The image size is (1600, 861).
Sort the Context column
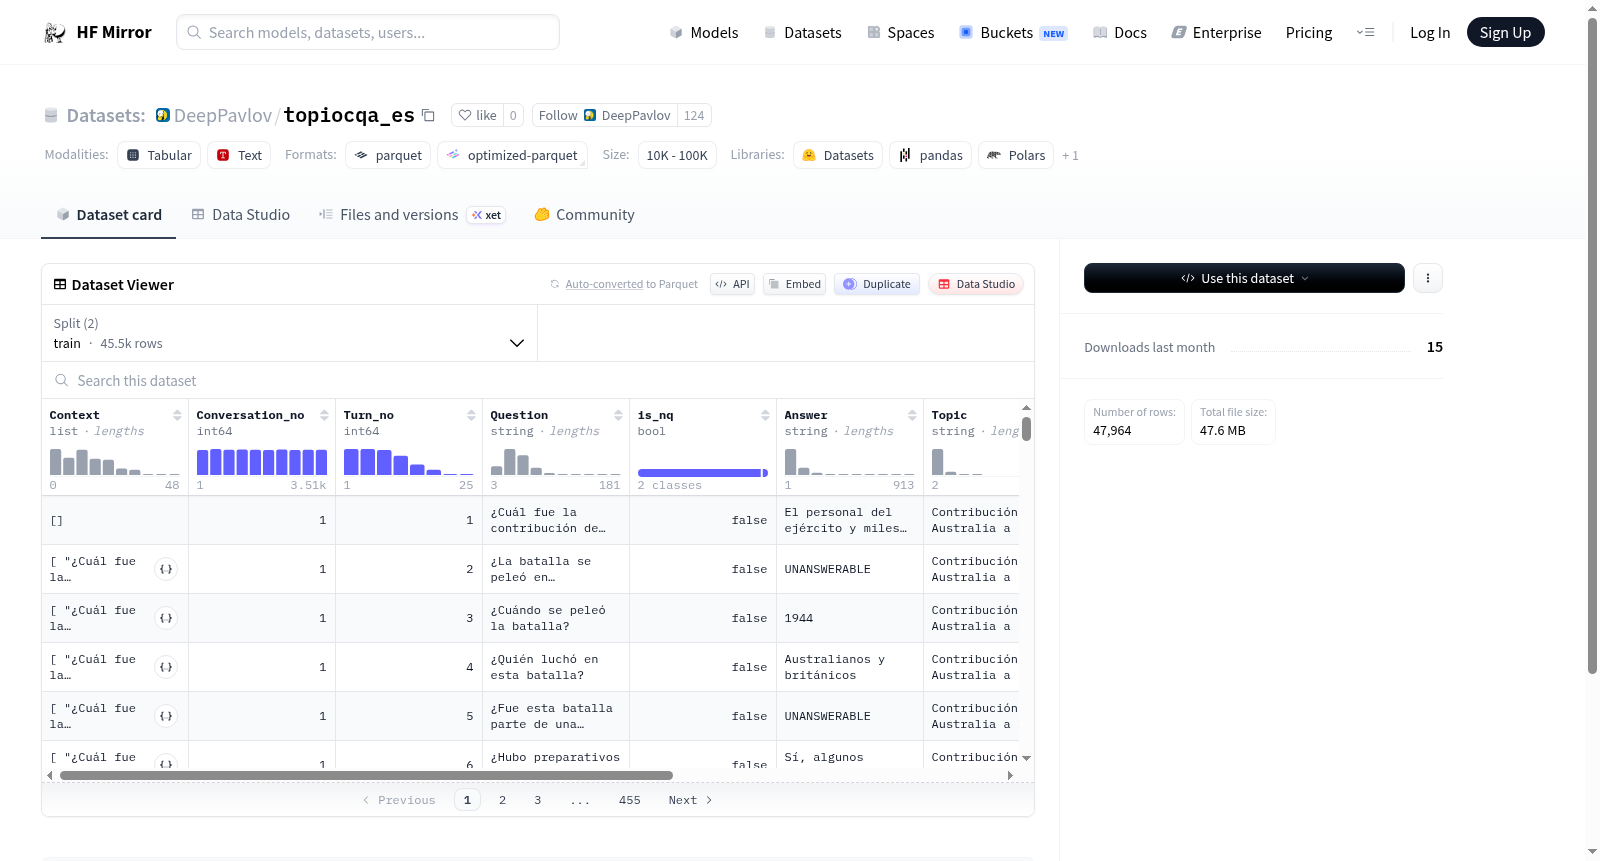[177, 415]
